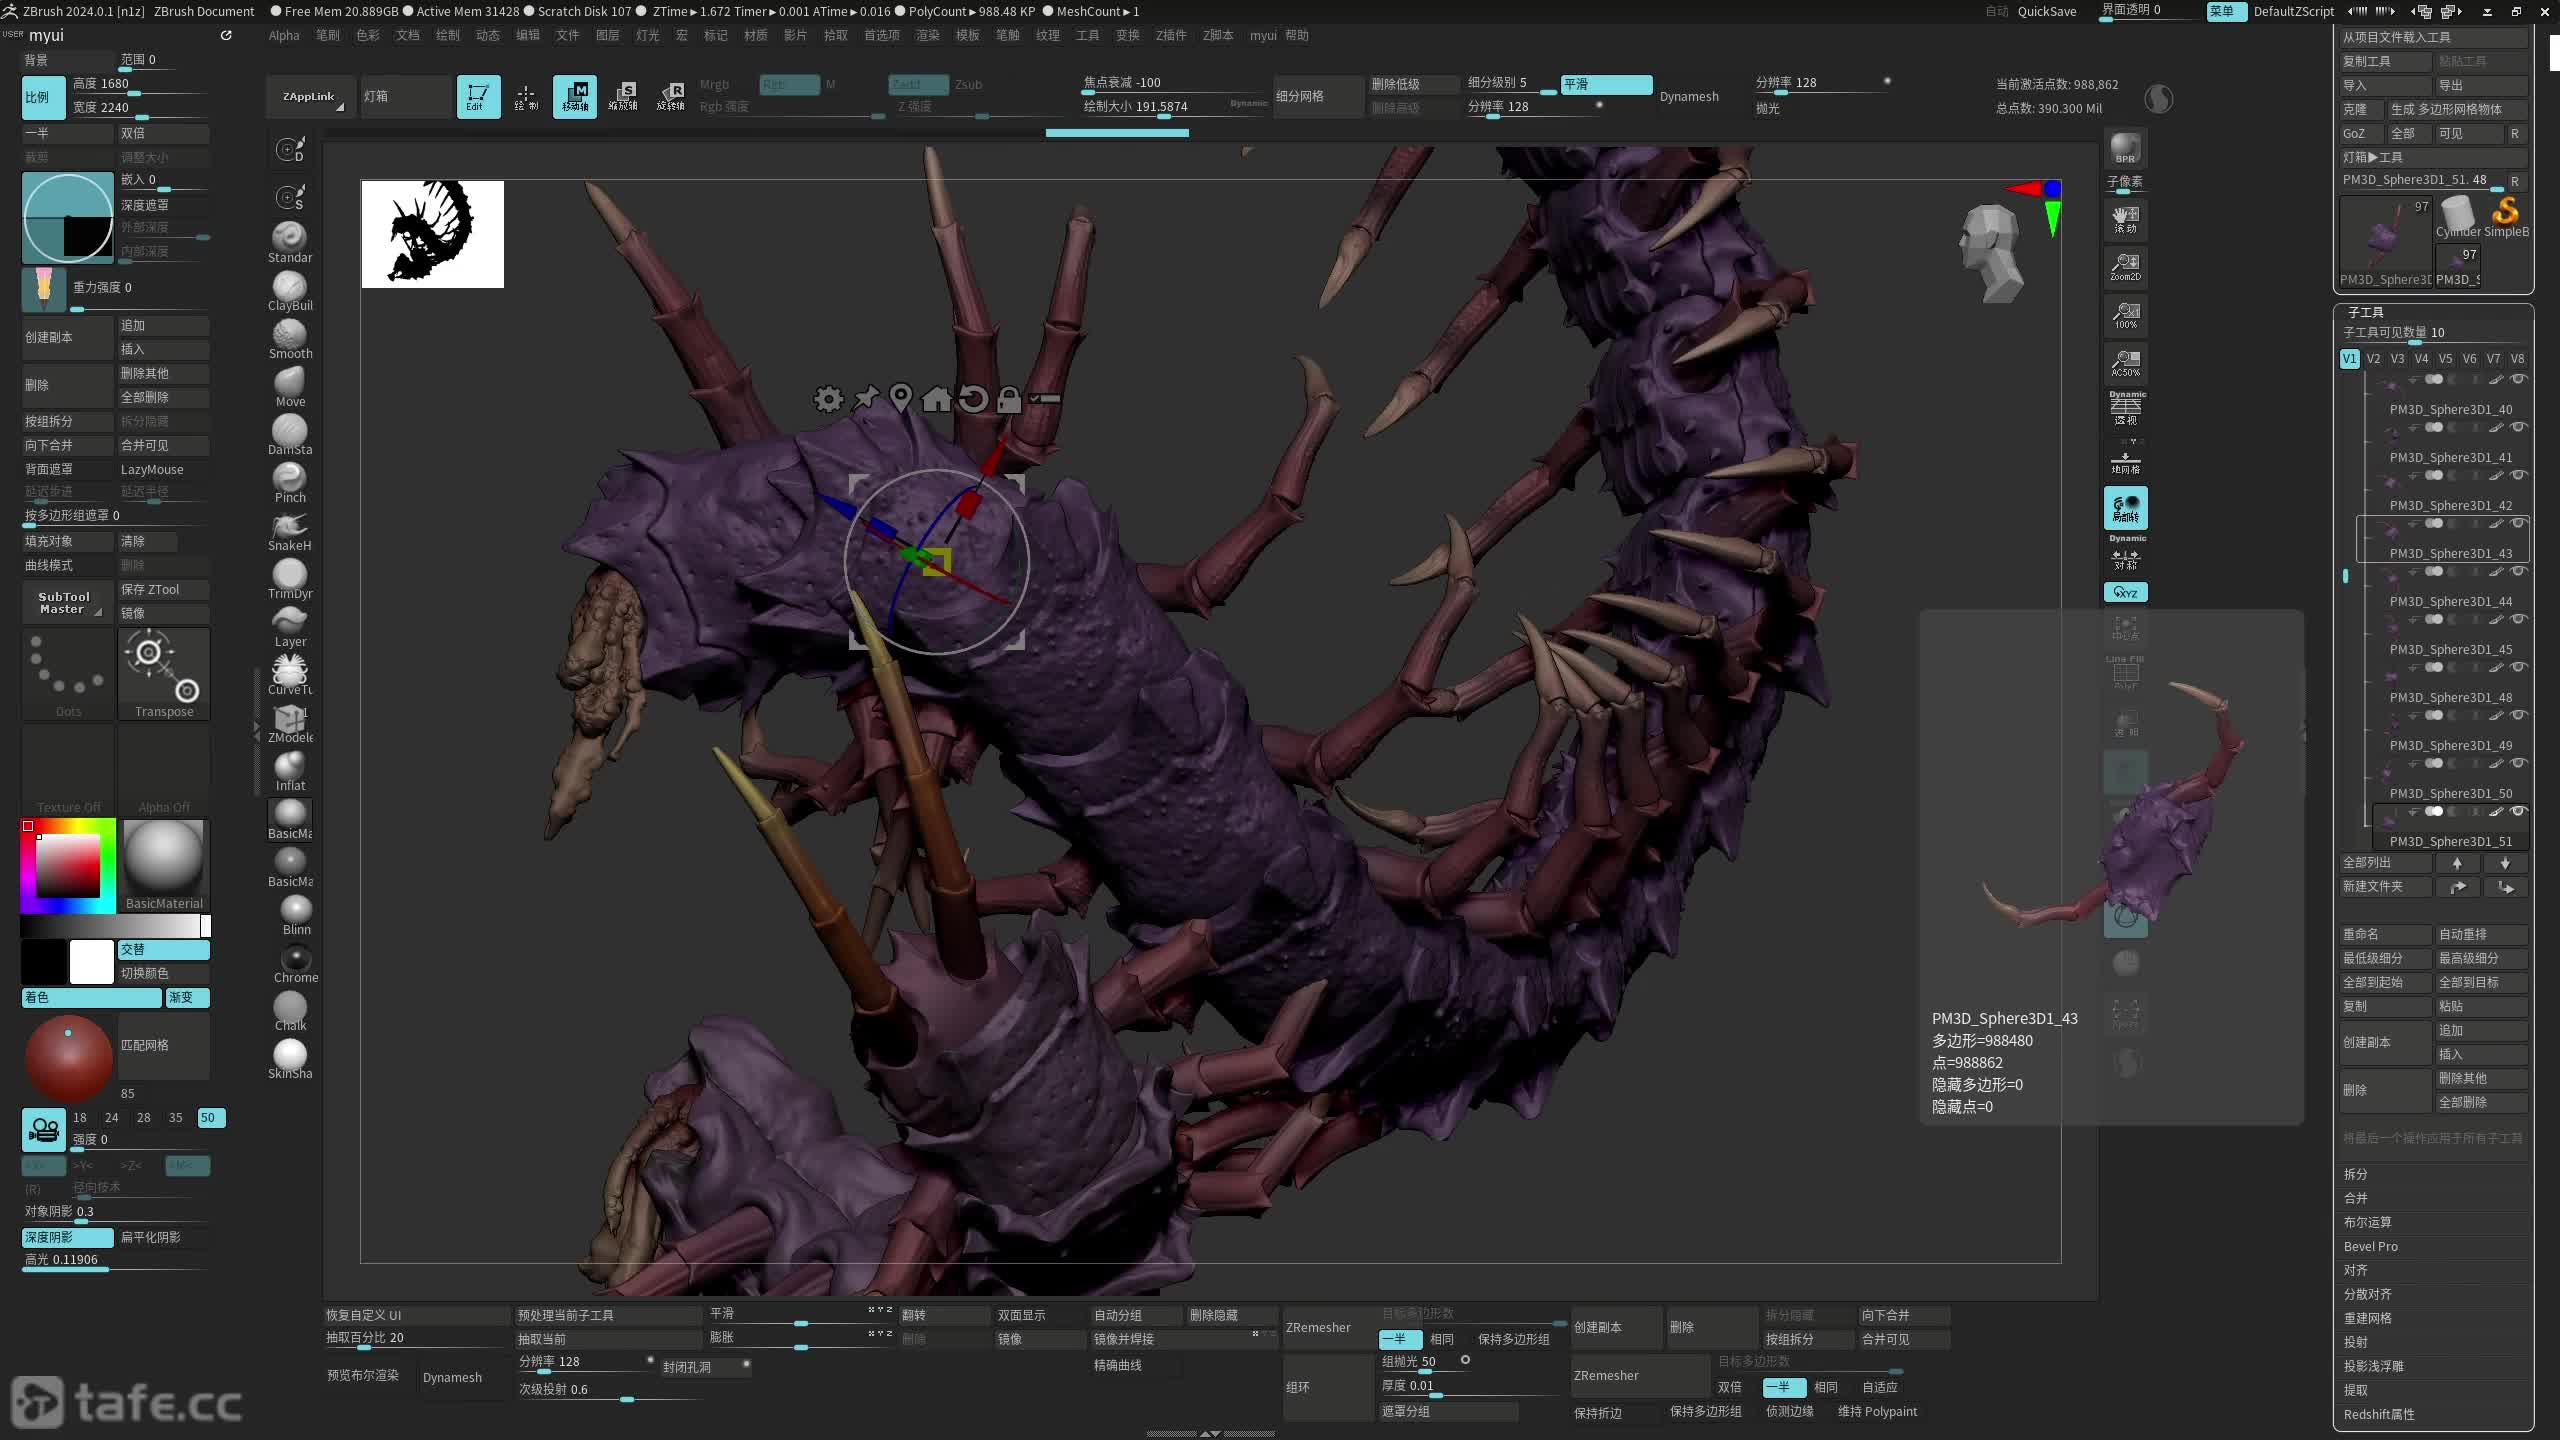Click the BPR render icon
Image resolution: width=2560 pixels, height=1440 pixels.
pos(2125,148)
